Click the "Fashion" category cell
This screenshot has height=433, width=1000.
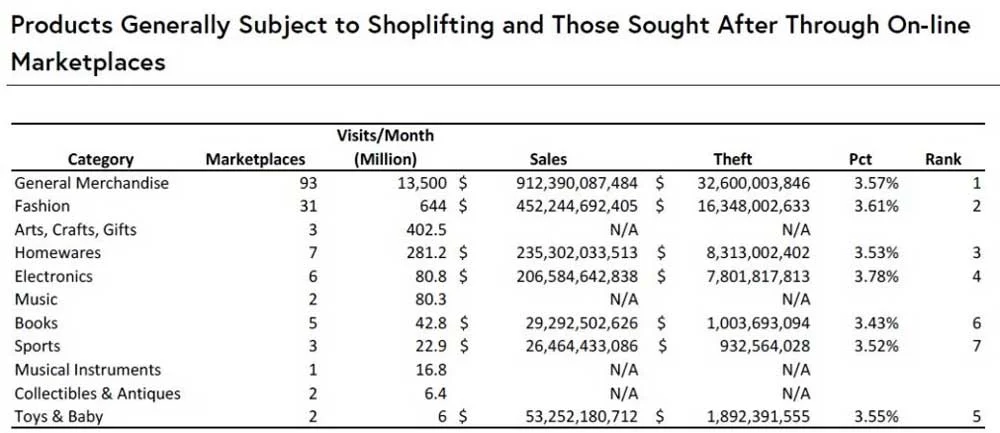coord(42,206)
